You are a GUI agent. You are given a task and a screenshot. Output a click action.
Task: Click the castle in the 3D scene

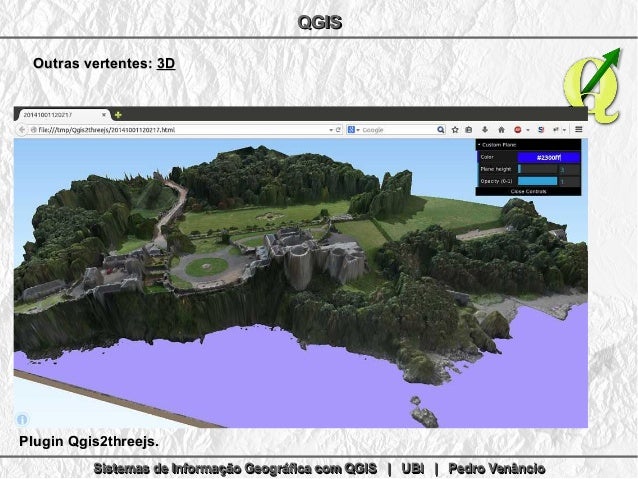point(315,256)
